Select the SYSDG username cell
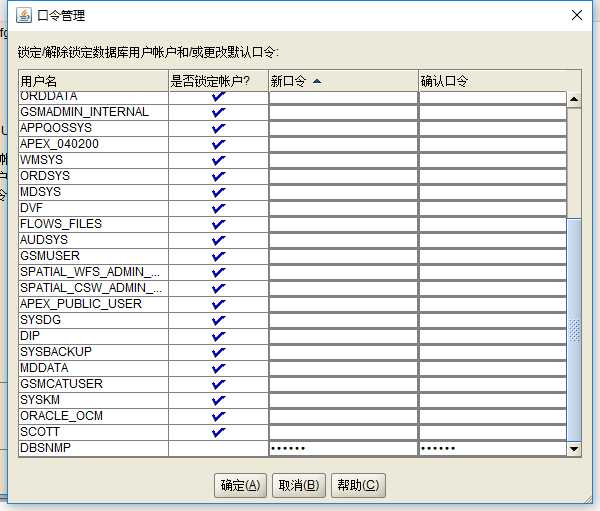600x511 pixels. (93, 320)
